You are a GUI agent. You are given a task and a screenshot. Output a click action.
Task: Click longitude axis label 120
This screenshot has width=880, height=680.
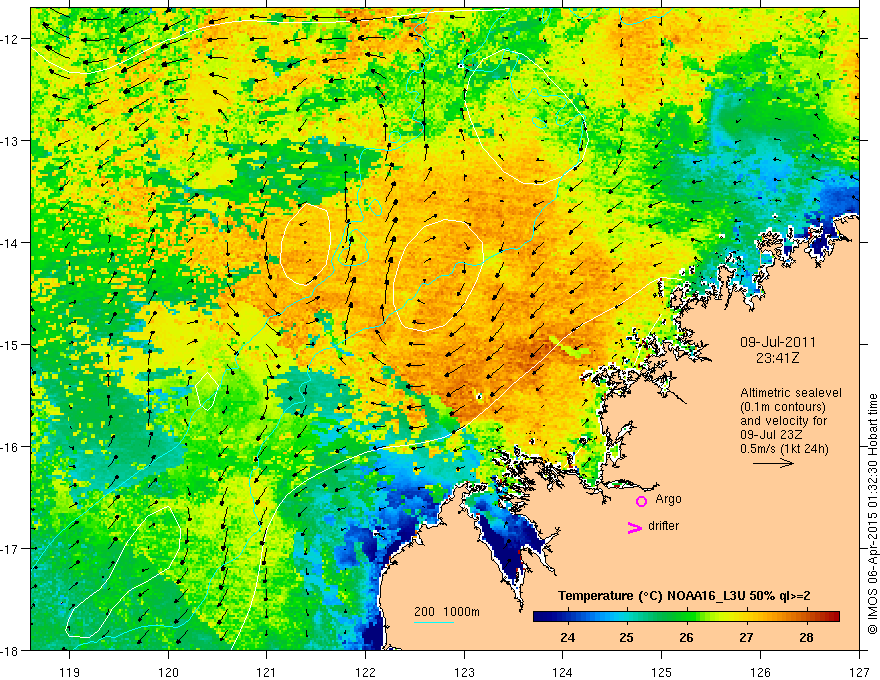point(168,672)
